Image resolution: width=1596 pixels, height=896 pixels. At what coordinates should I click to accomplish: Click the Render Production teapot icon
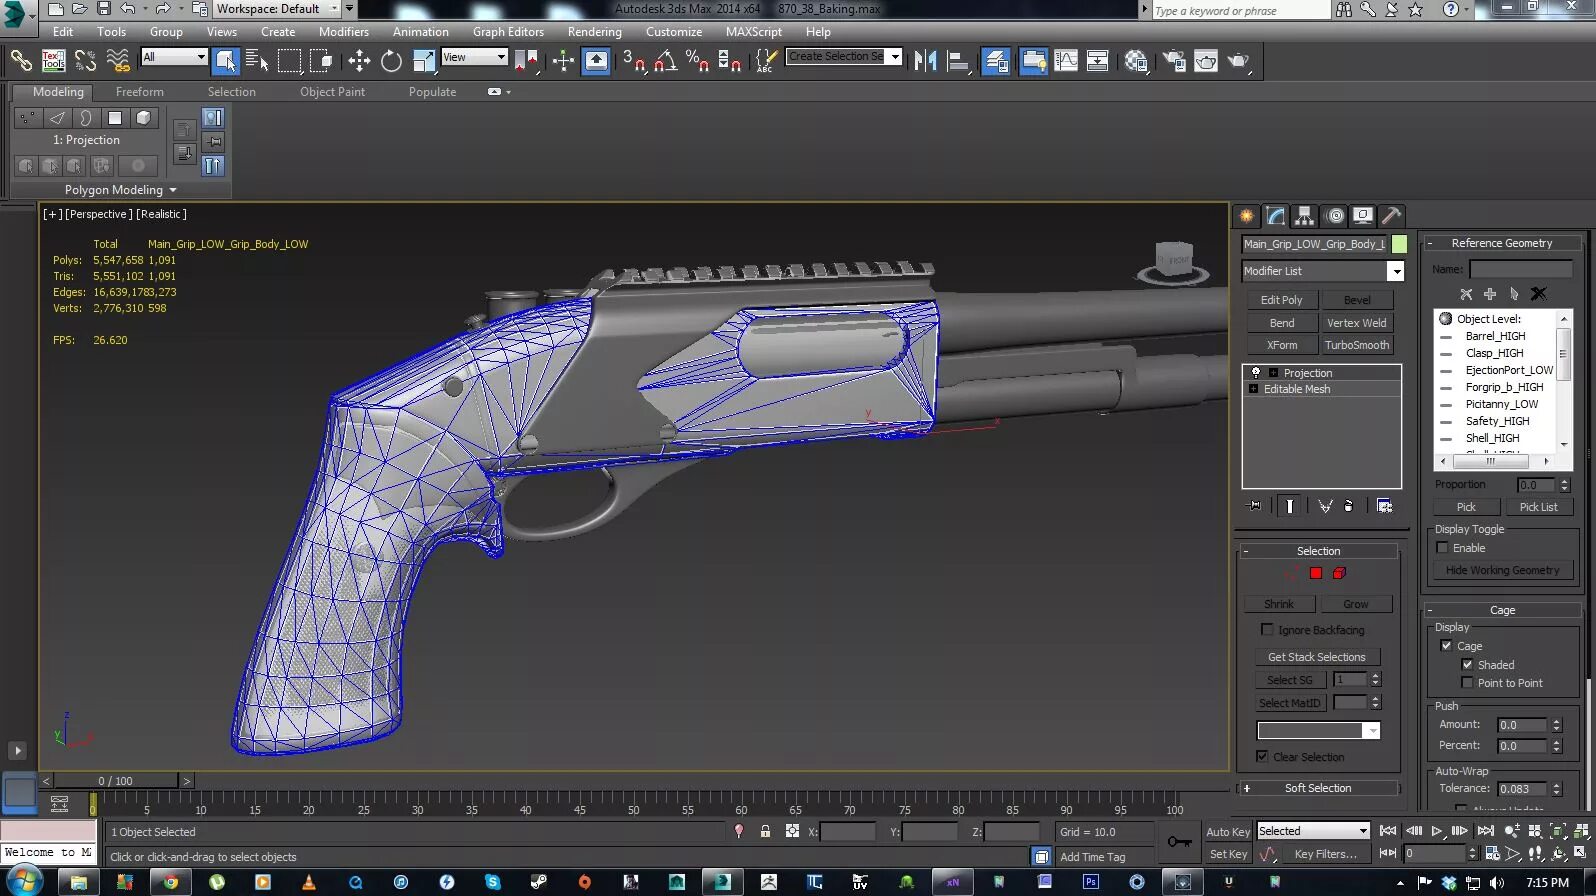[x=1239, y=61]
